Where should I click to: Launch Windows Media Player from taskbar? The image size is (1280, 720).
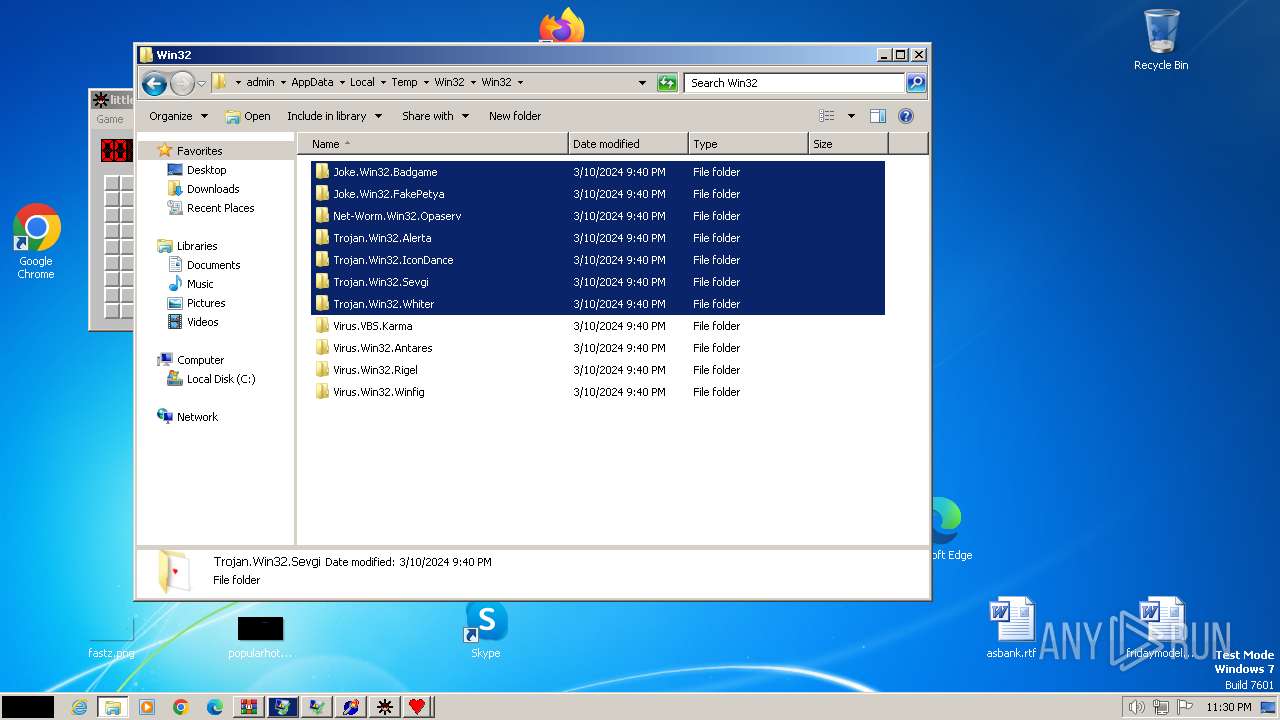tap(147, 707)
